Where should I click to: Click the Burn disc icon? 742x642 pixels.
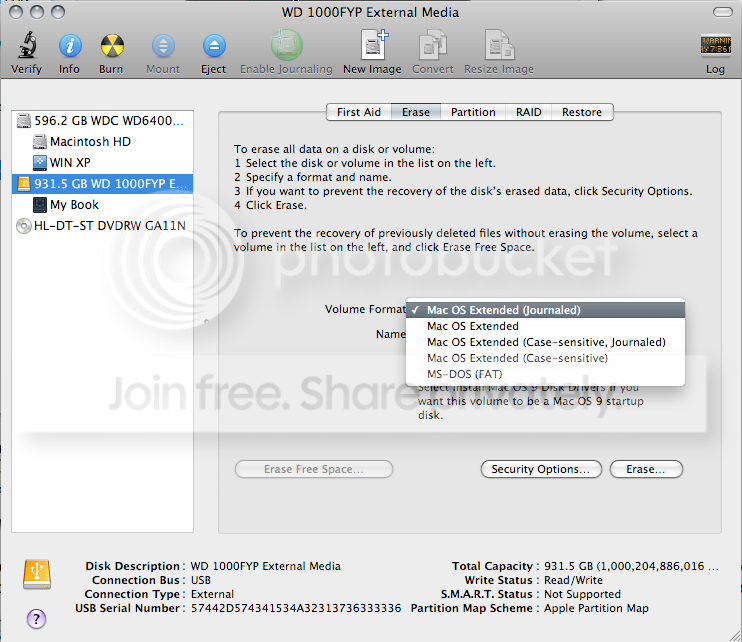(x=111, y=46)
